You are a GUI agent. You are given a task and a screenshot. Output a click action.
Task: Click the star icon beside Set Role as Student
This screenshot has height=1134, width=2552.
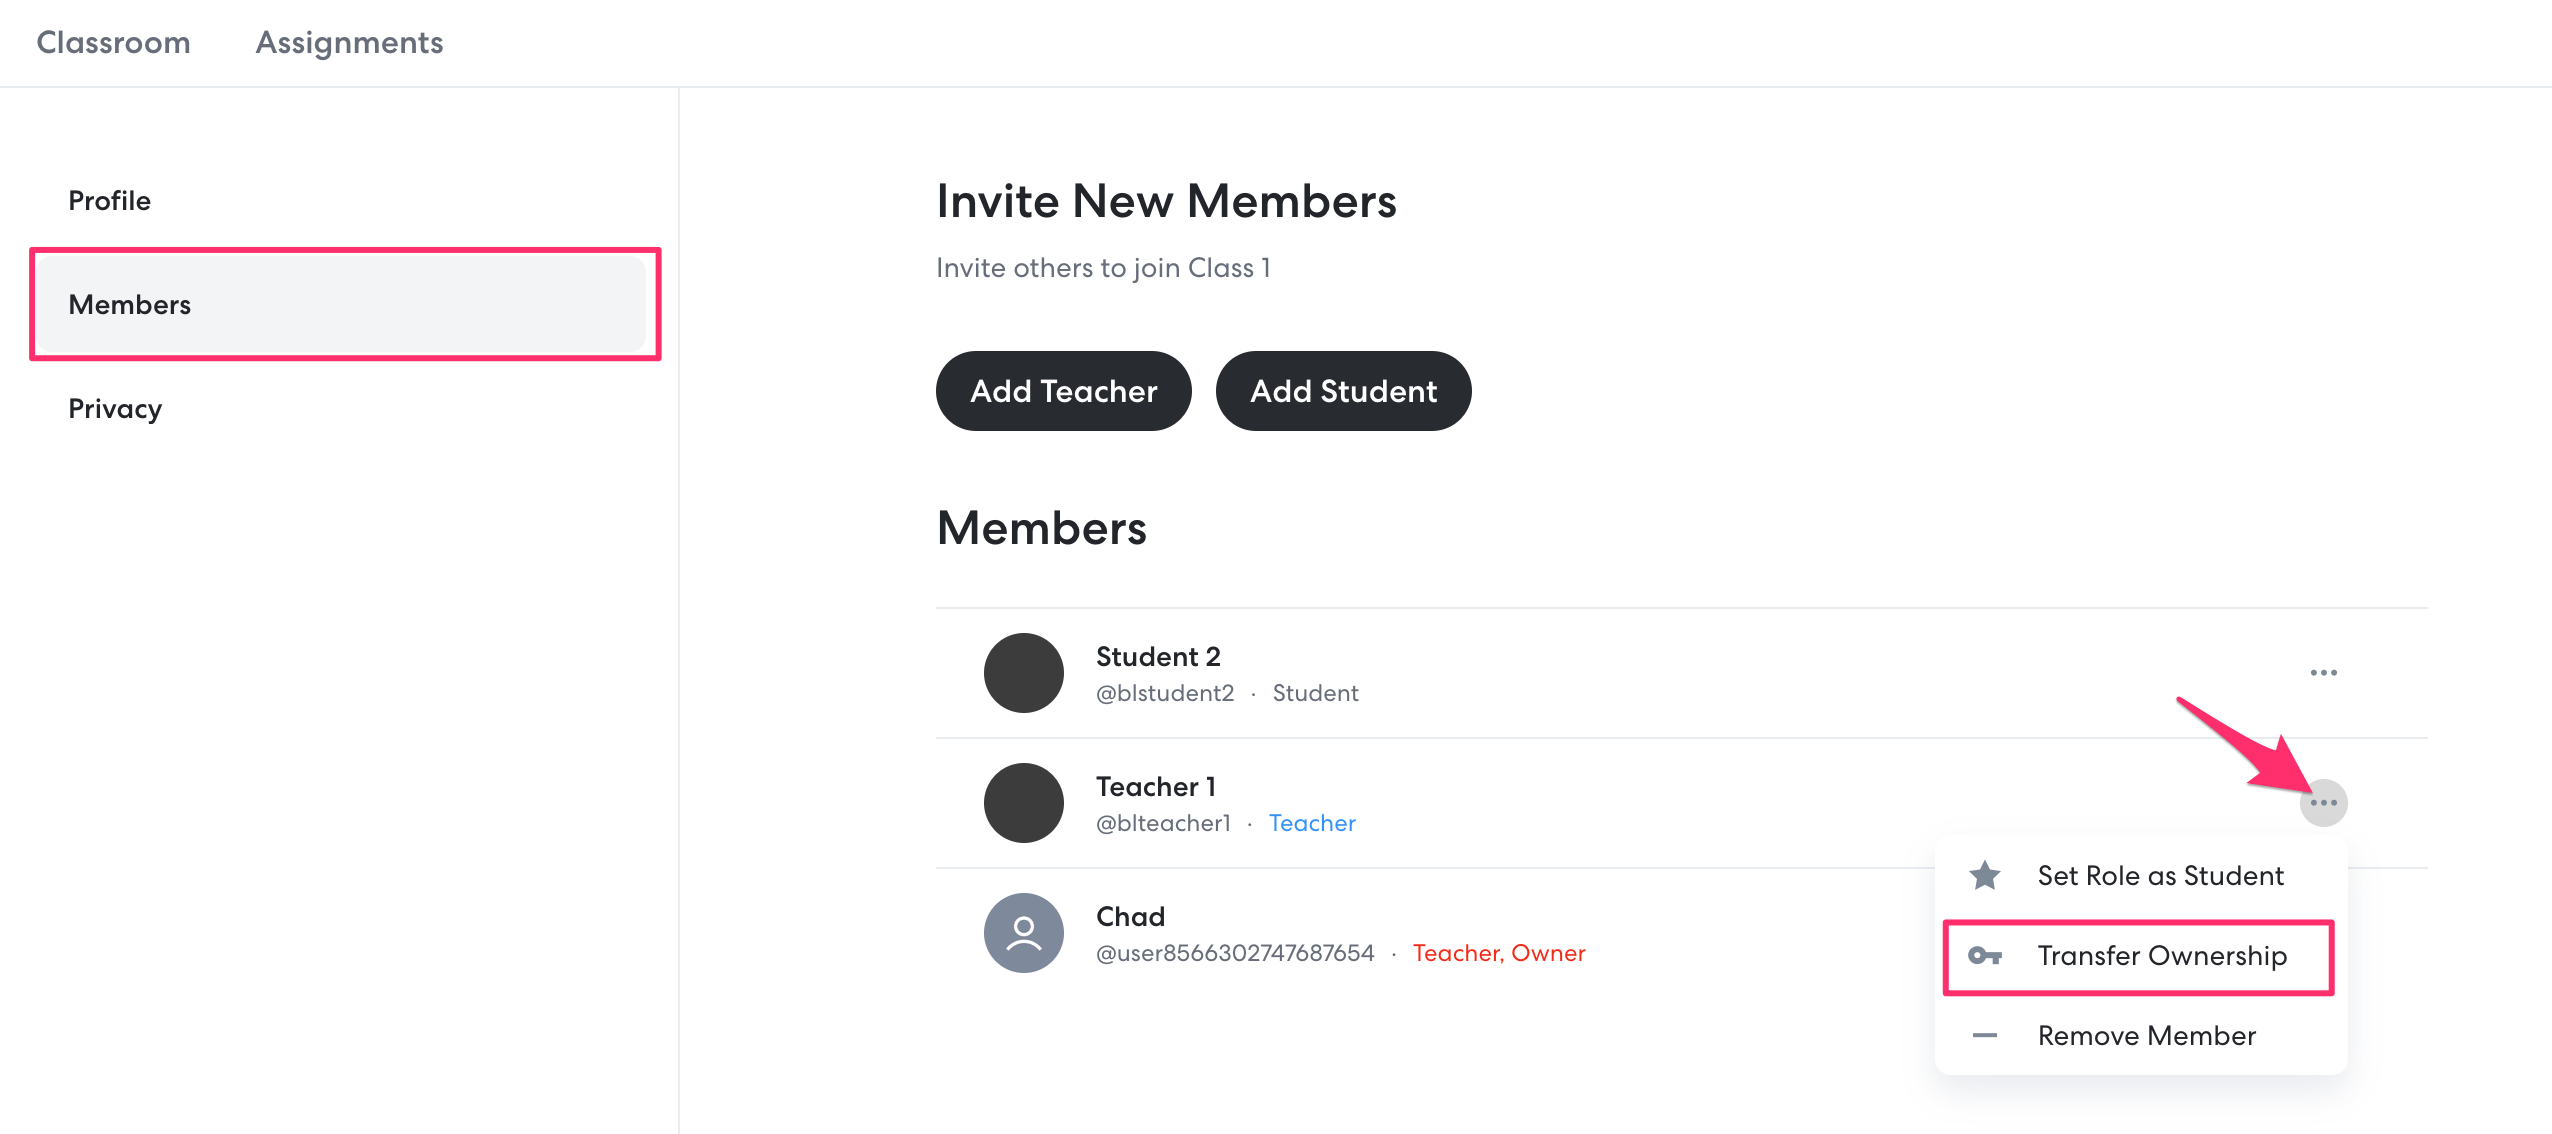1985,876
